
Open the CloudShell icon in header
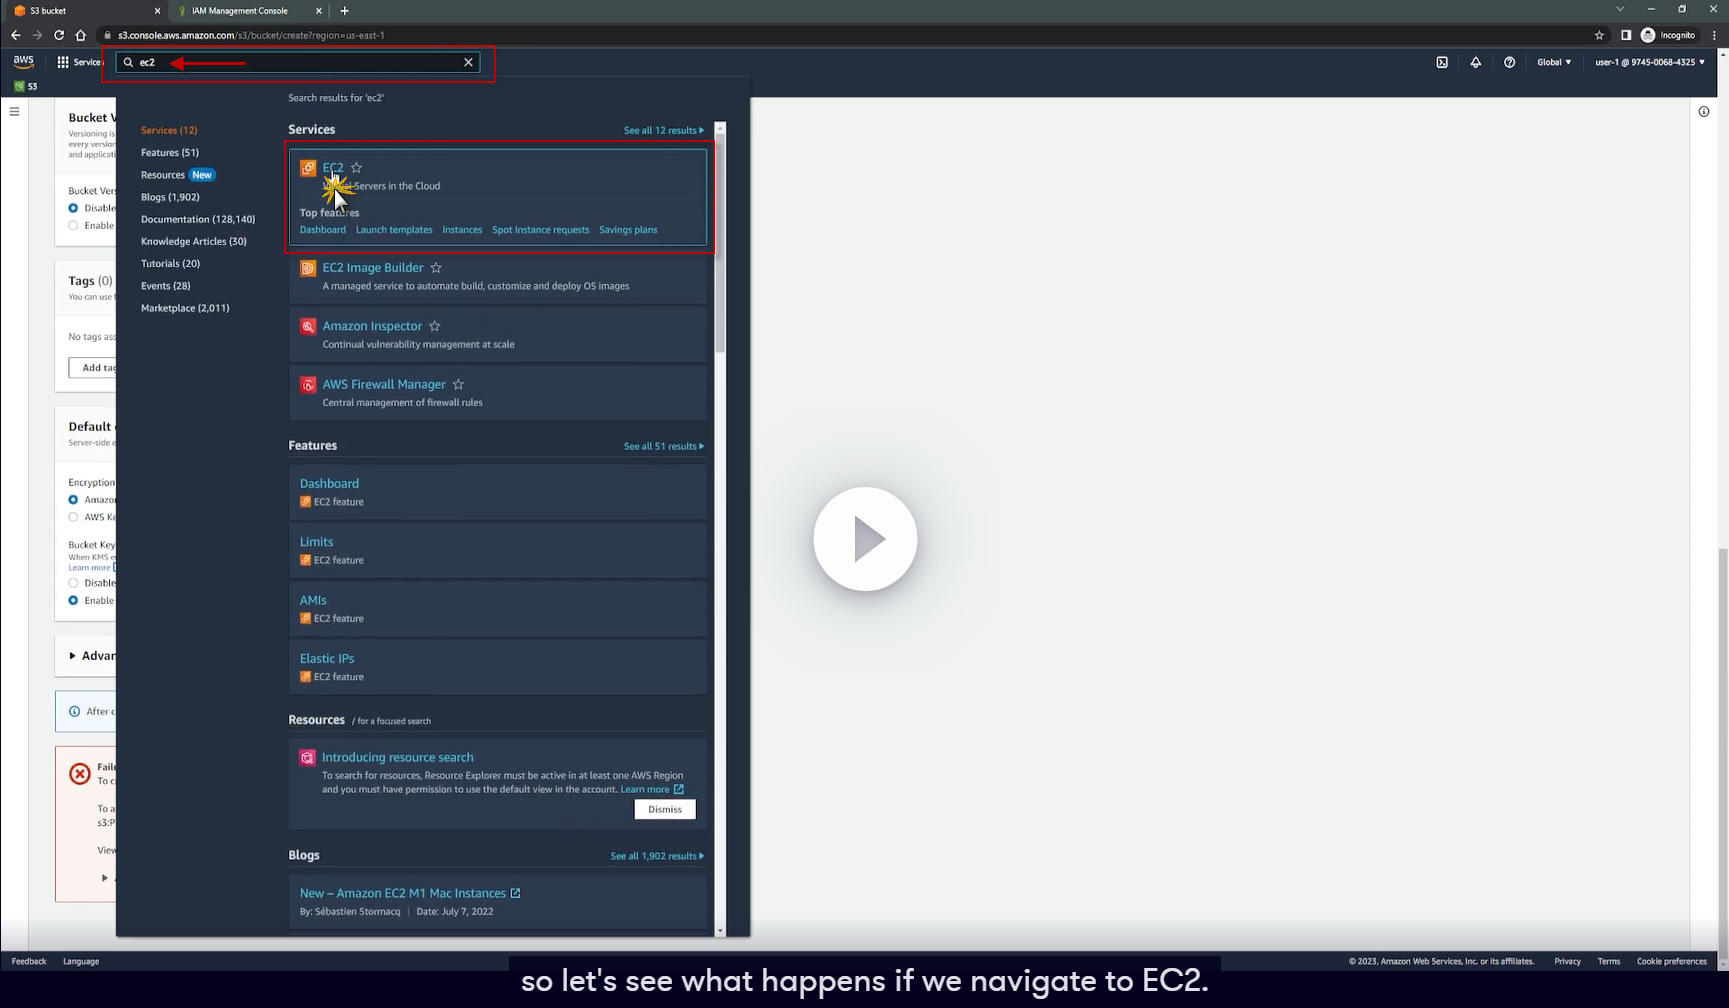[x=1442, y=62]
